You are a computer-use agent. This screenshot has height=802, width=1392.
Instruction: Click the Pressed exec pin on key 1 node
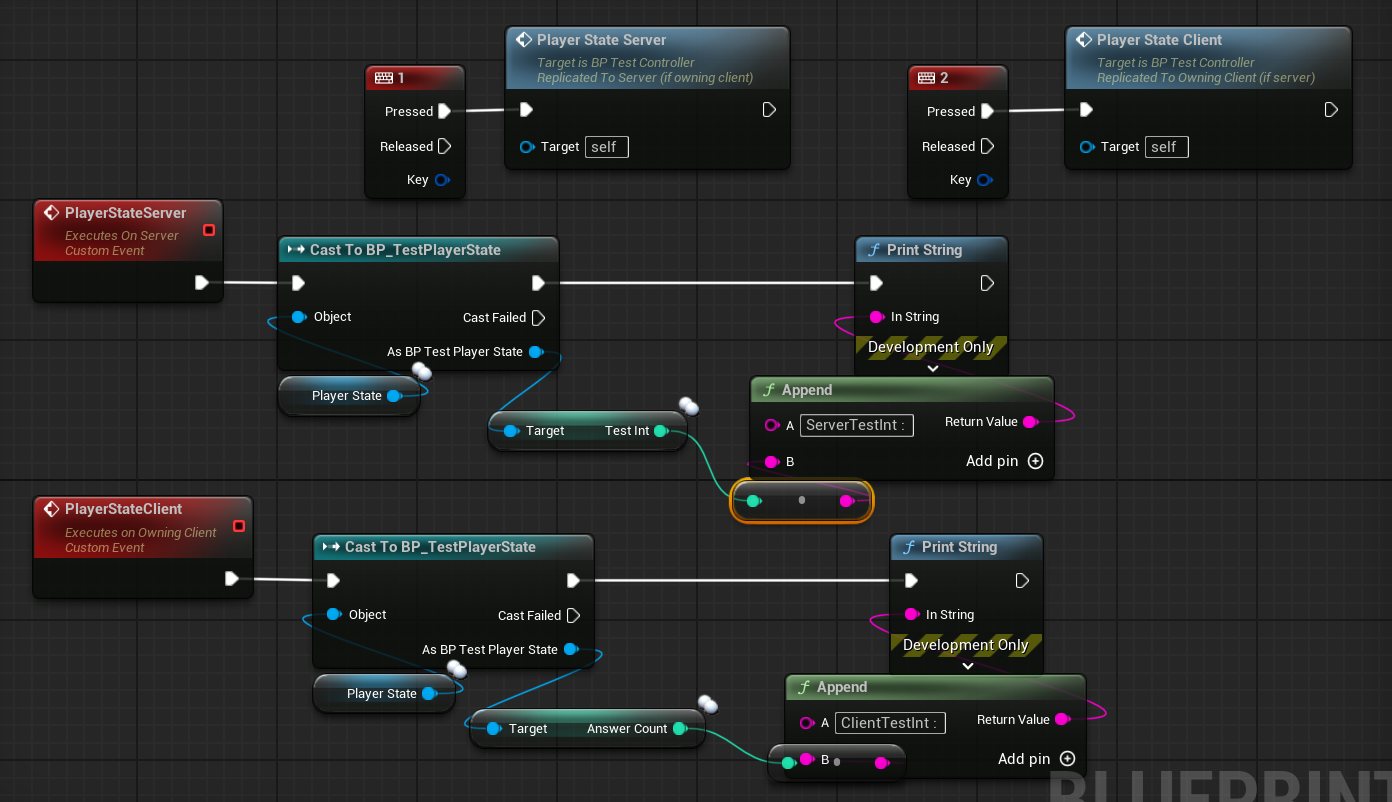(444, 111)
